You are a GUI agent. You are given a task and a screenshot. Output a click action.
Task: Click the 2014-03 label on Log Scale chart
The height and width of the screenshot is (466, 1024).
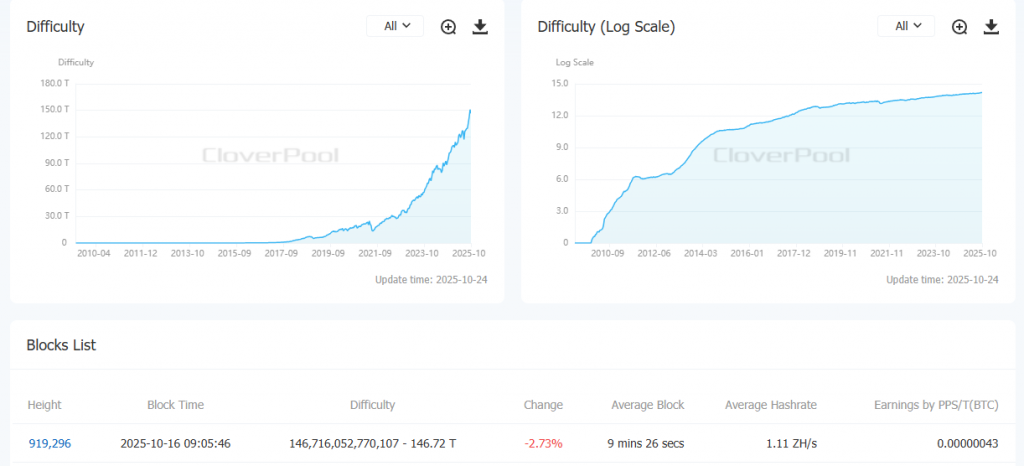(701, 254)
